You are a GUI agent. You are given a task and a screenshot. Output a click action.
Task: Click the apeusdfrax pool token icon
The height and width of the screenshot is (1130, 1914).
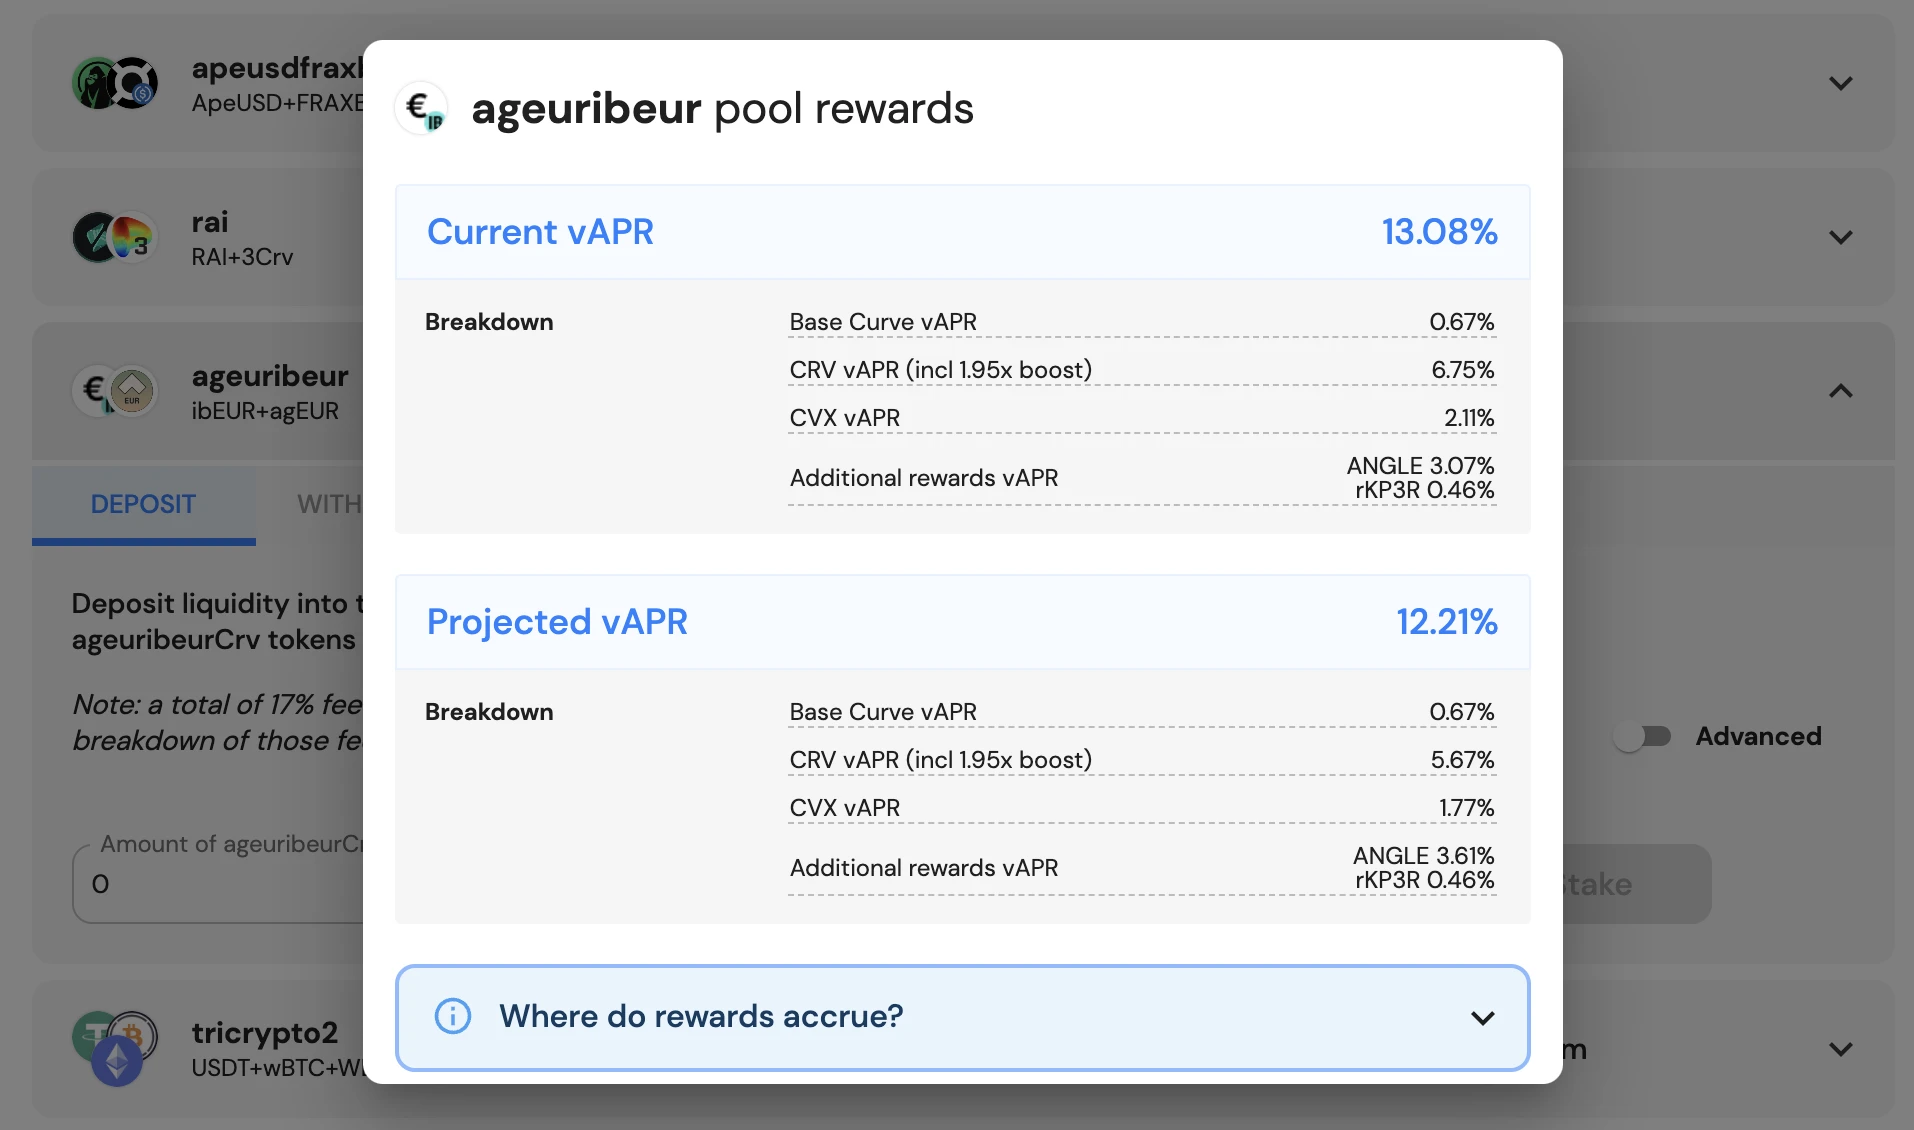[x=116, y=83]
